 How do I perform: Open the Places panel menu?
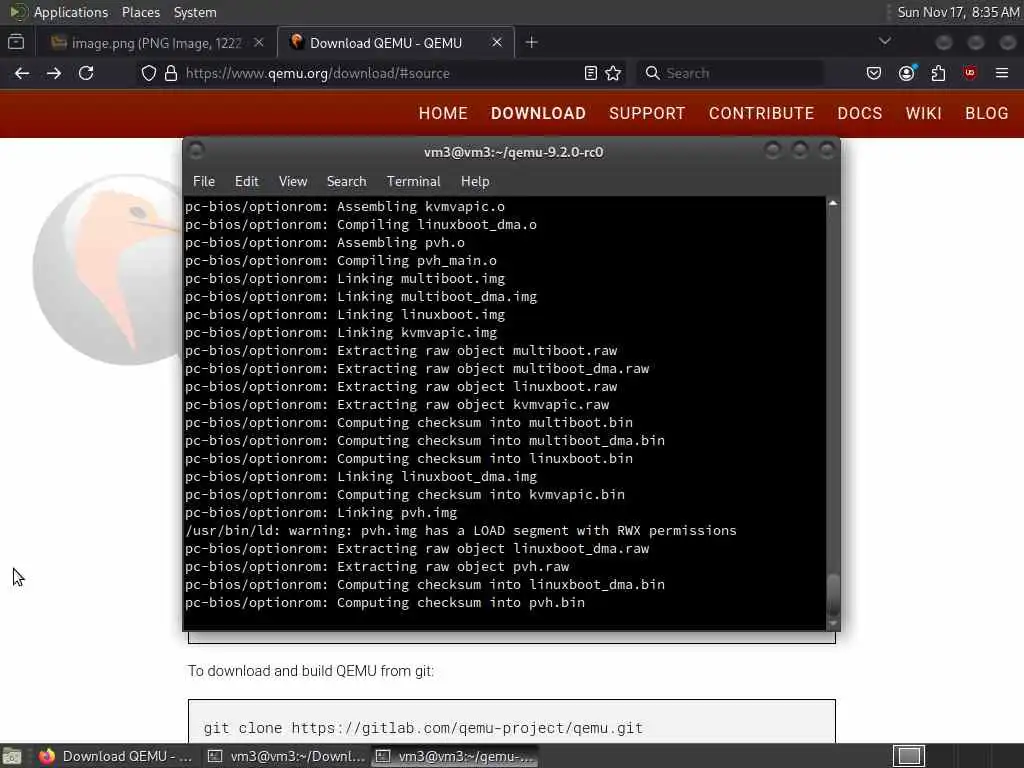pyautogui.click(x=140, y=12)
